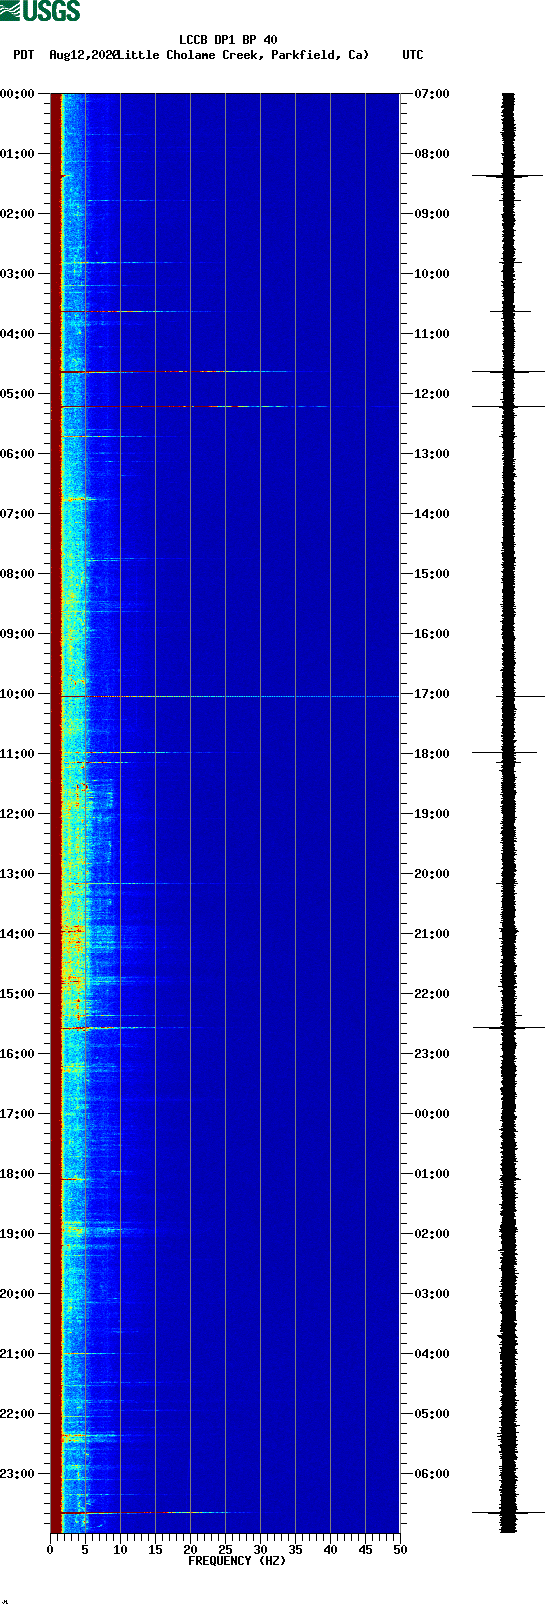Click the '04:00' UTC time label
Screen dimensions: 552x1613
pos(432,1354)
